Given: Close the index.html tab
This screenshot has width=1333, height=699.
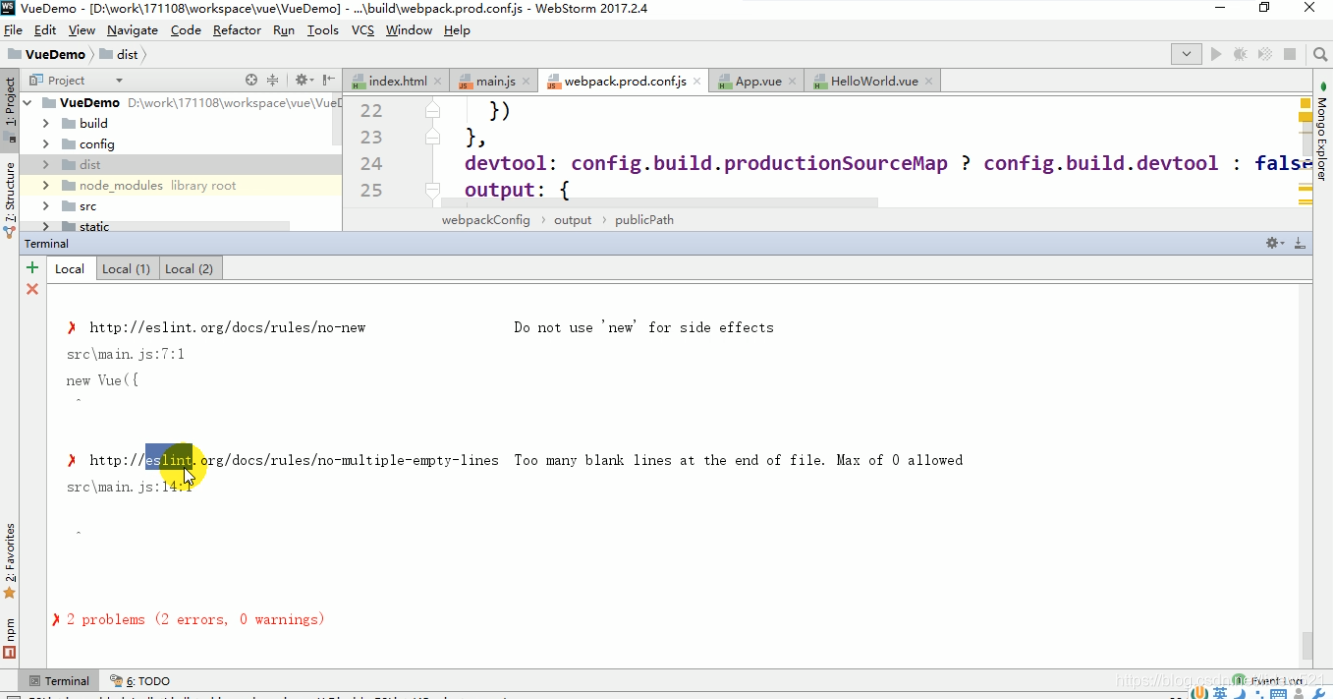Looking at the screenshot, I should (x=438, y=81).
